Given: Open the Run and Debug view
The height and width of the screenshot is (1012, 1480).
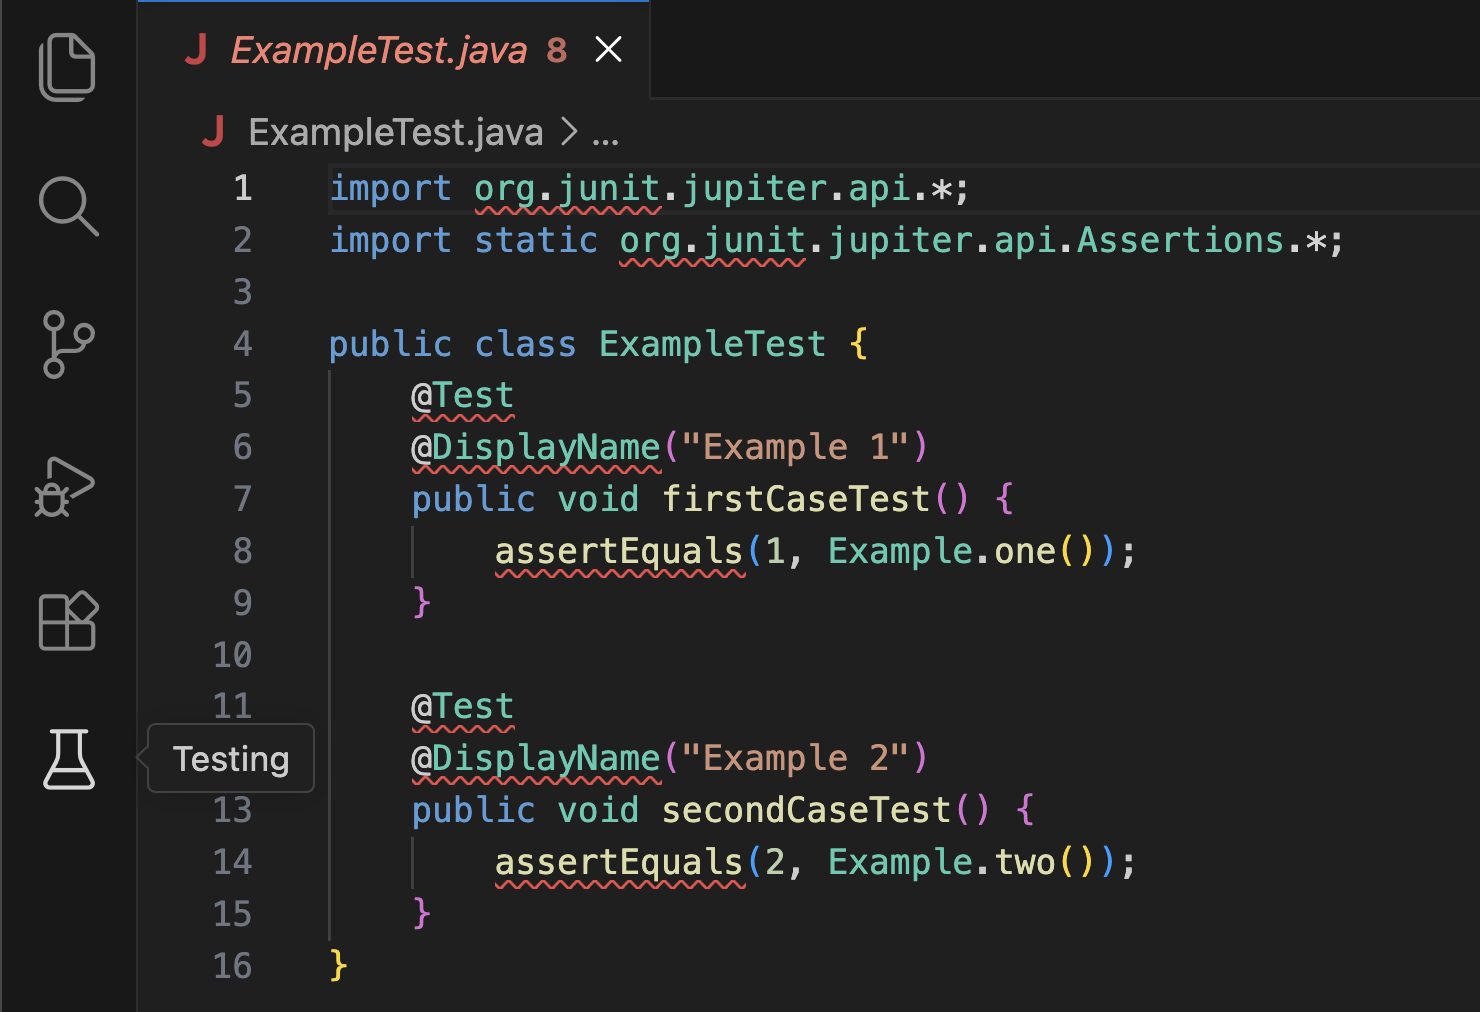Looking at the screenshot, I should [x=65, y=487].
